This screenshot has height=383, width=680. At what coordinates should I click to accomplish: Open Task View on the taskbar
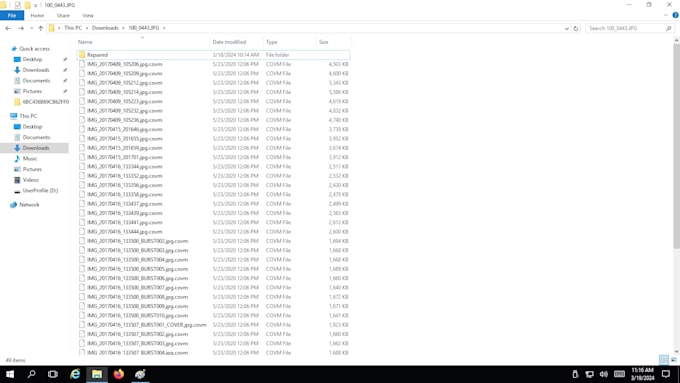click(x=53, y=374)
